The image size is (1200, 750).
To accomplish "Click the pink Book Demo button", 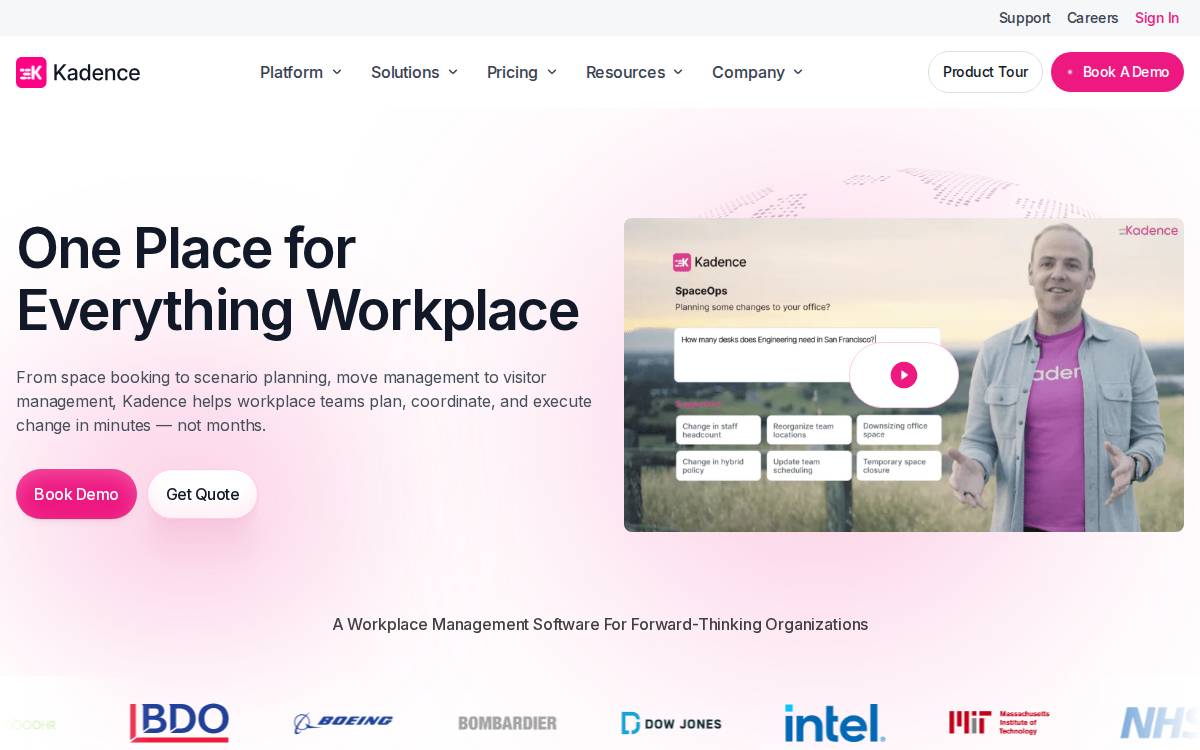I will coord(76,494).
